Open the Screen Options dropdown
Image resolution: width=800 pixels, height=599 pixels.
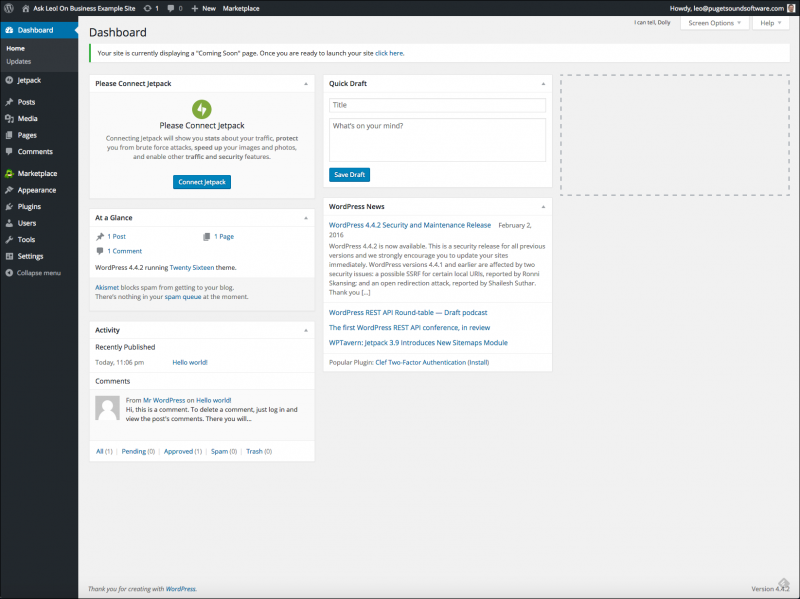pos(714,23)
